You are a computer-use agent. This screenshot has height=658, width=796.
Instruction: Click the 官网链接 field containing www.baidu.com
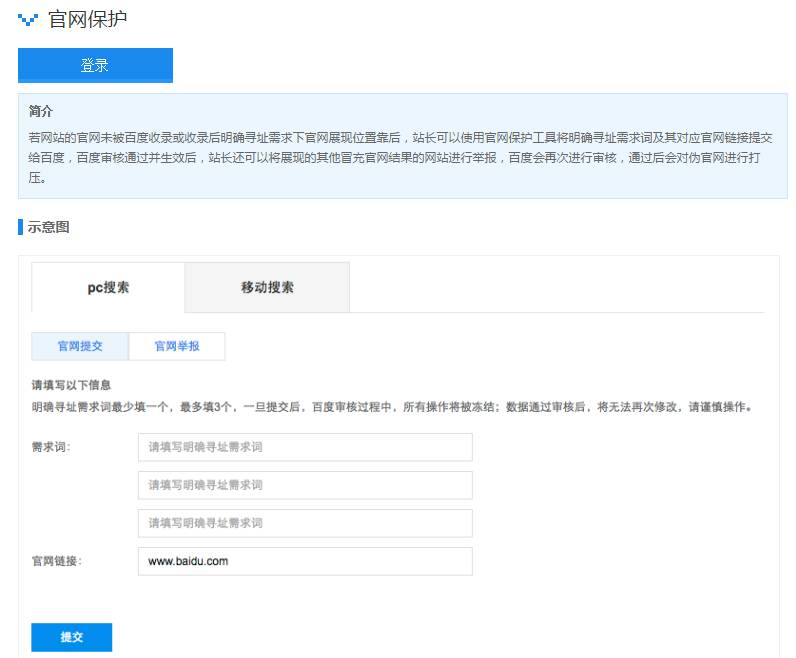click(305, 561)
